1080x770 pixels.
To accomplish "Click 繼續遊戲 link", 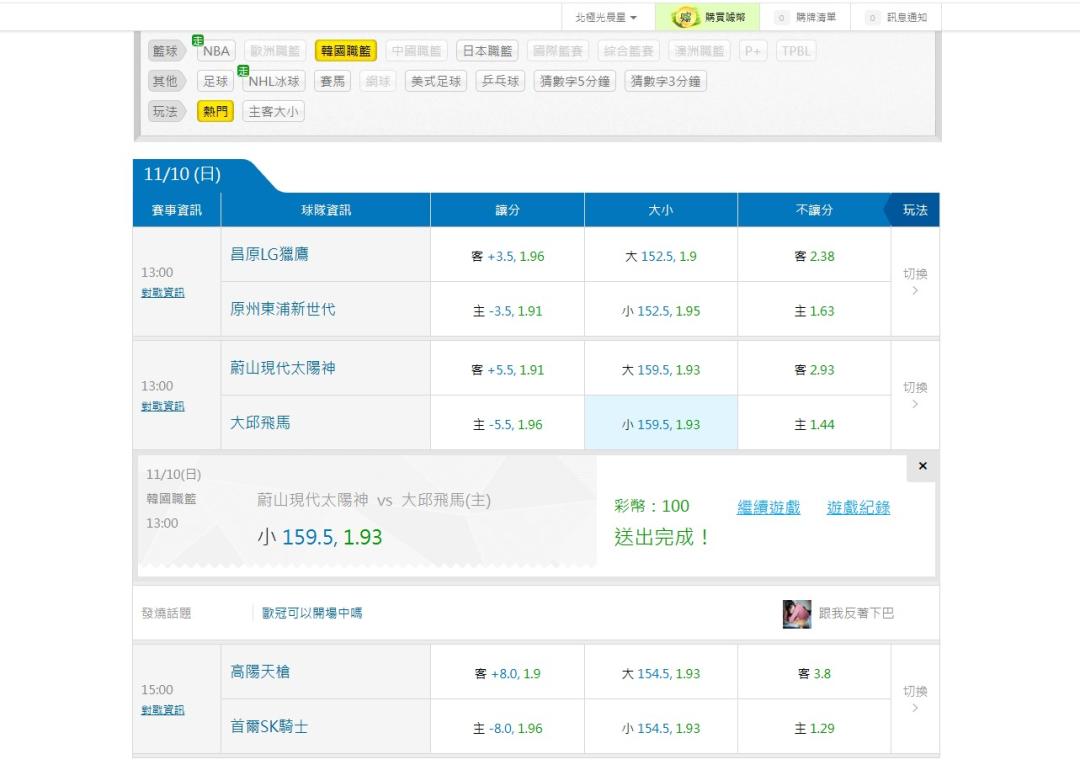I will tap(769, 508).
